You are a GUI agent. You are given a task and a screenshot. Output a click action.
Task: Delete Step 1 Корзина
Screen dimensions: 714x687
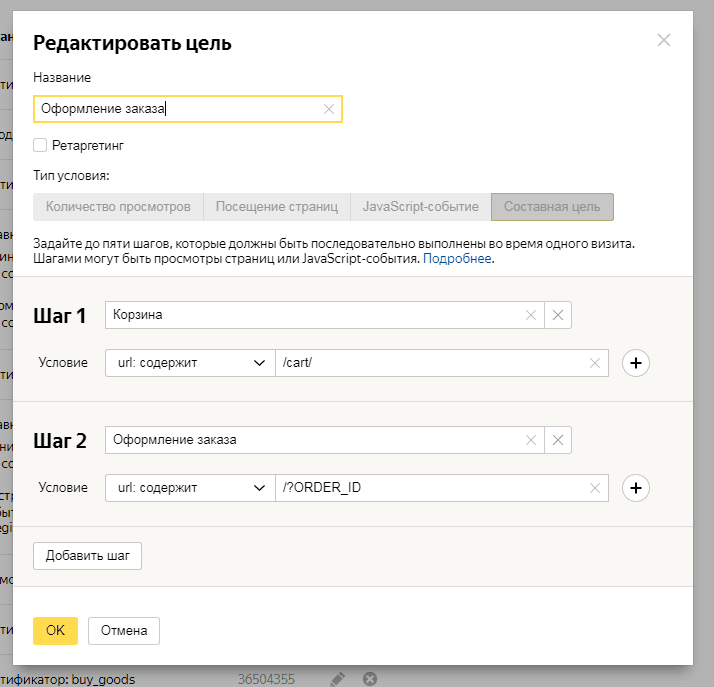point(558,315)
